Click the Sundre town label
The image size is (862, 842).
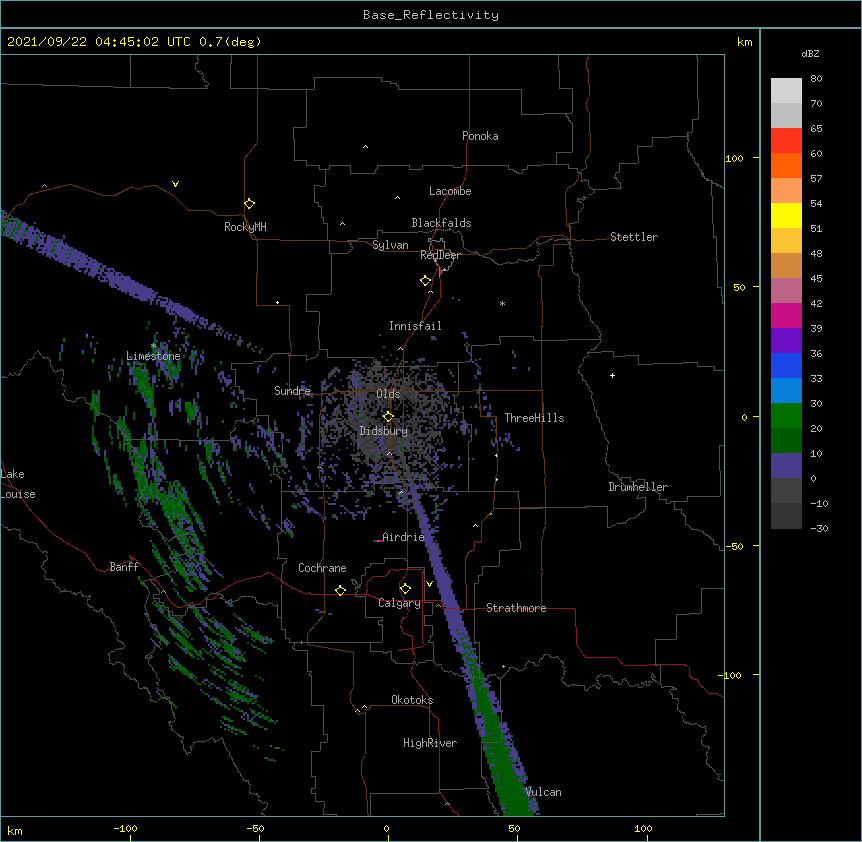pos(292,391)
